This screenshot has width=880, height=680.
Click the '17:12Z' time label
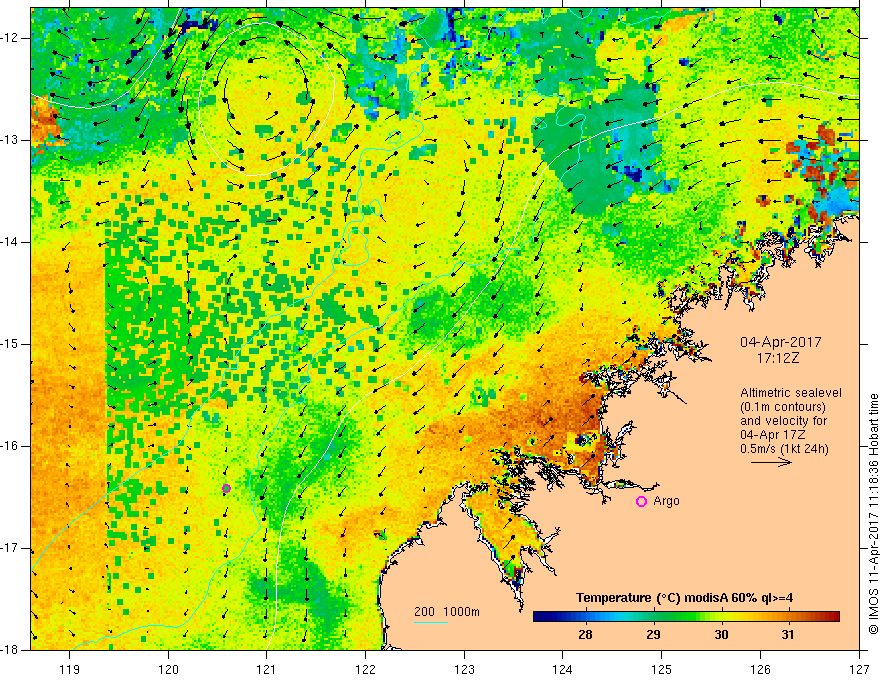777,358
